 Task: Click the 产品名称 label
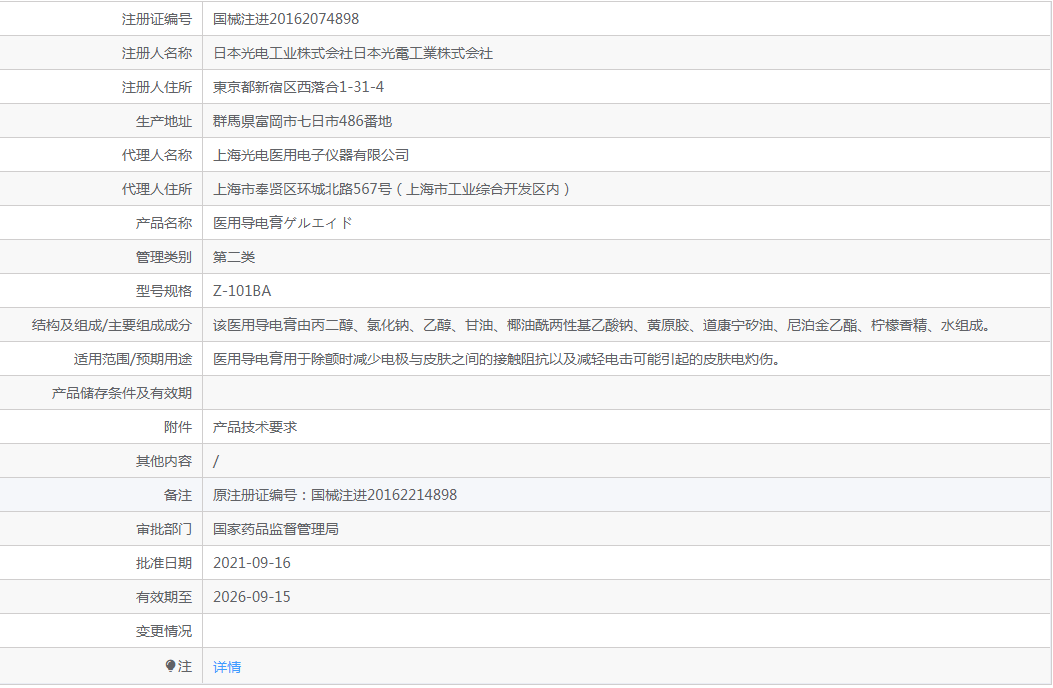(164, 223)
